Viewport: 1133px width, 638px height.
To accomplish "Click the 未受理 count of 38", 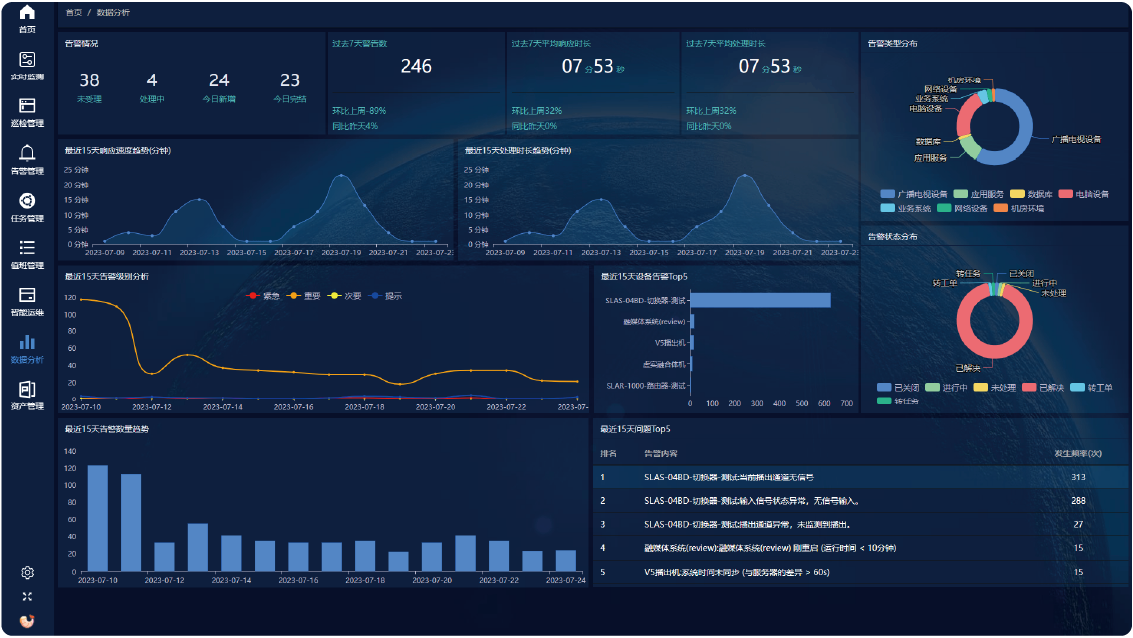I will pos(89,81).
